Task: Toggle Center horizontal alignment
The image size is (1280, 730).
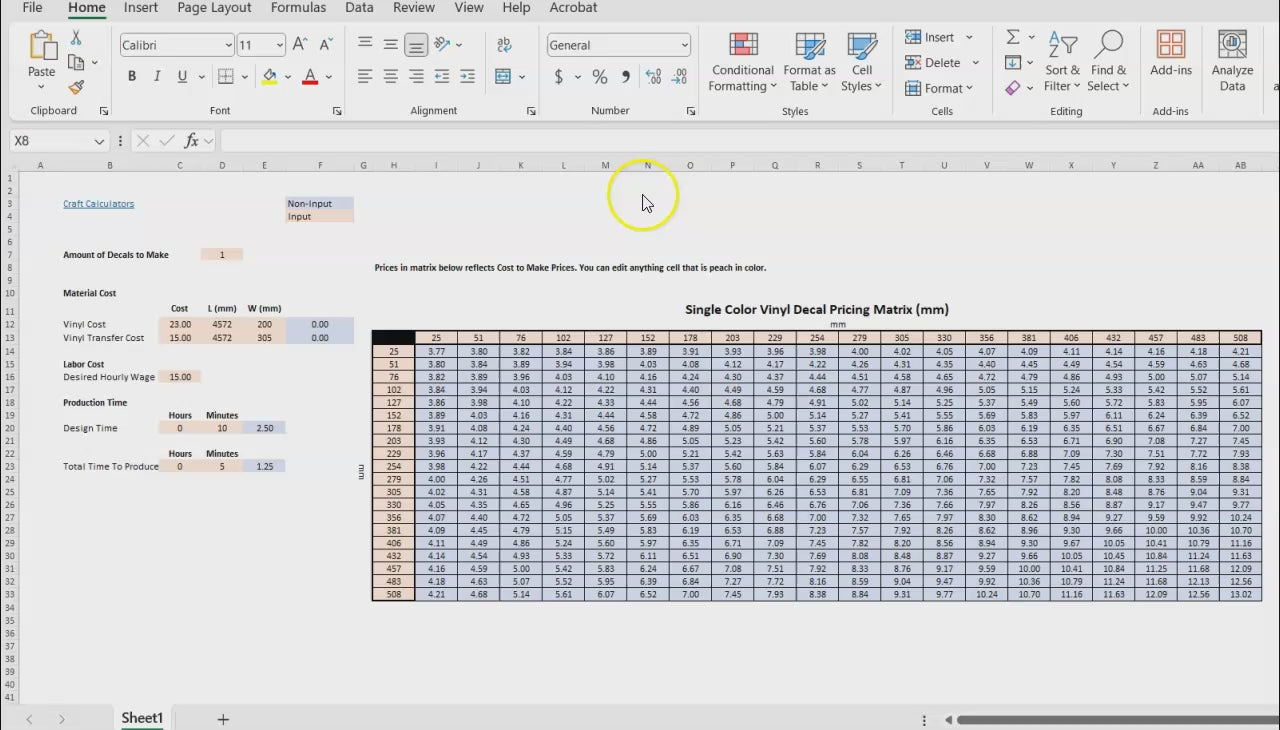Action: pos(390,77)
